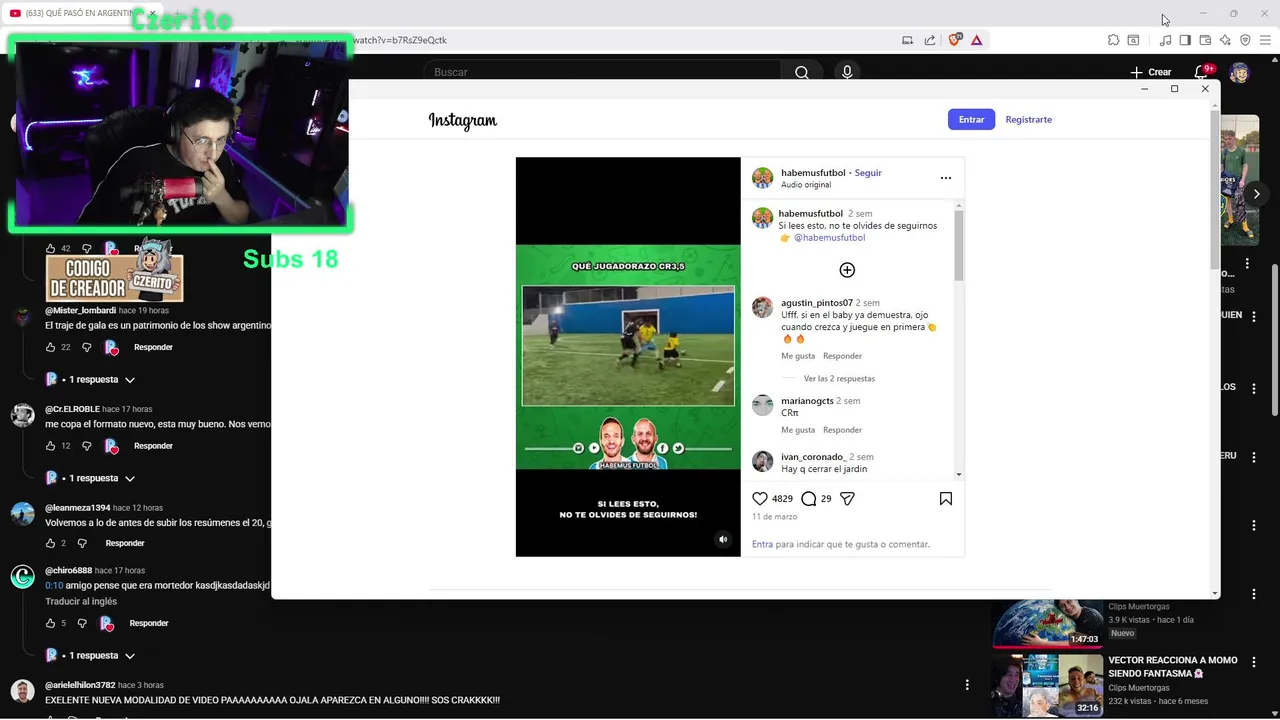Open the YouTube account avatar menu

point(1239,72)
